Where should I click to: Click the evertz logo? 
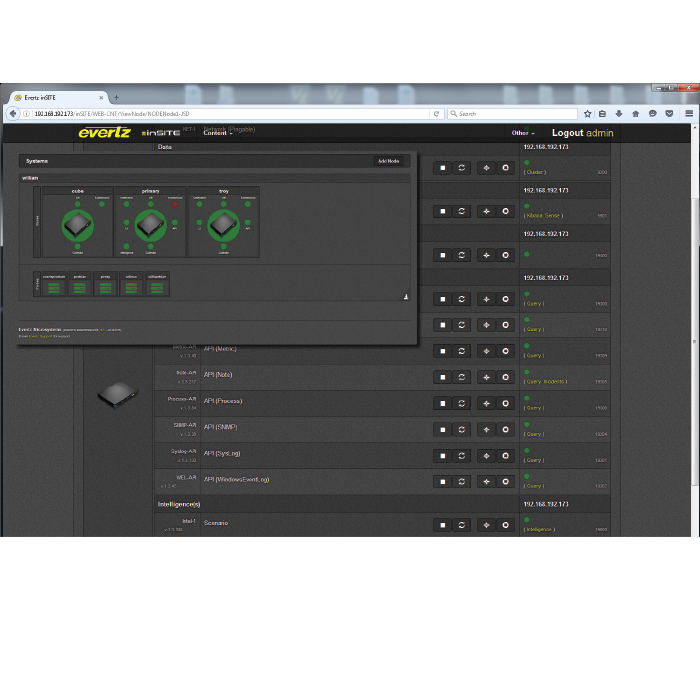pyautogui.click(x=104, y=133)
